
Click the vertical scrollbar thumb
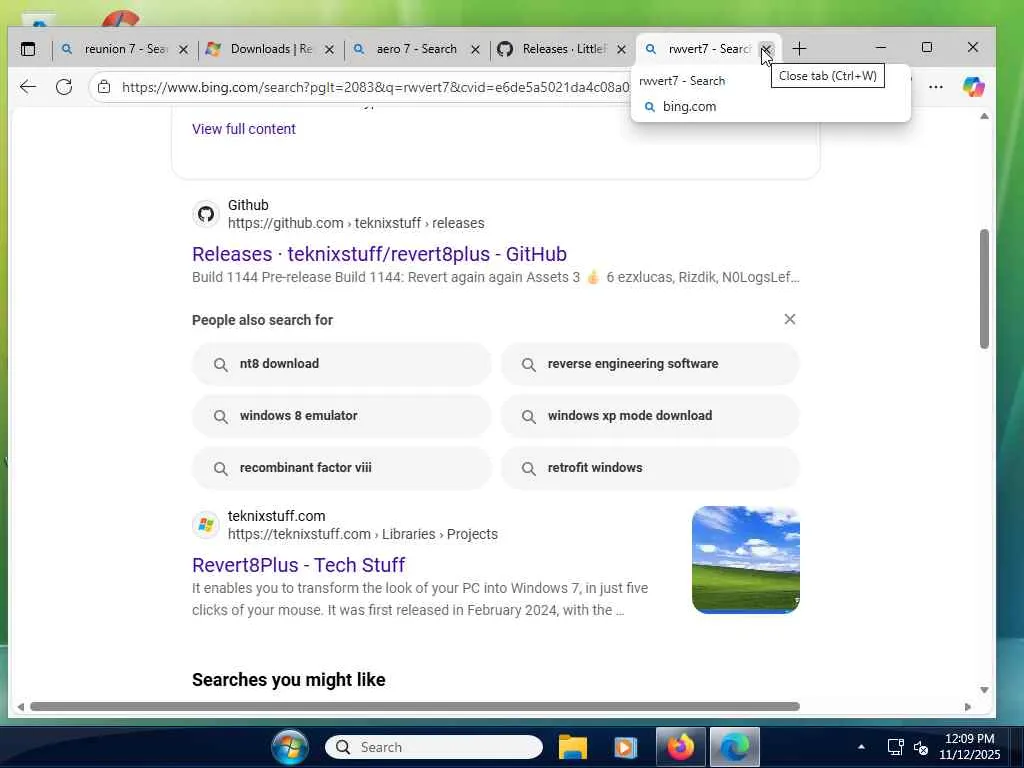[984, 289]
